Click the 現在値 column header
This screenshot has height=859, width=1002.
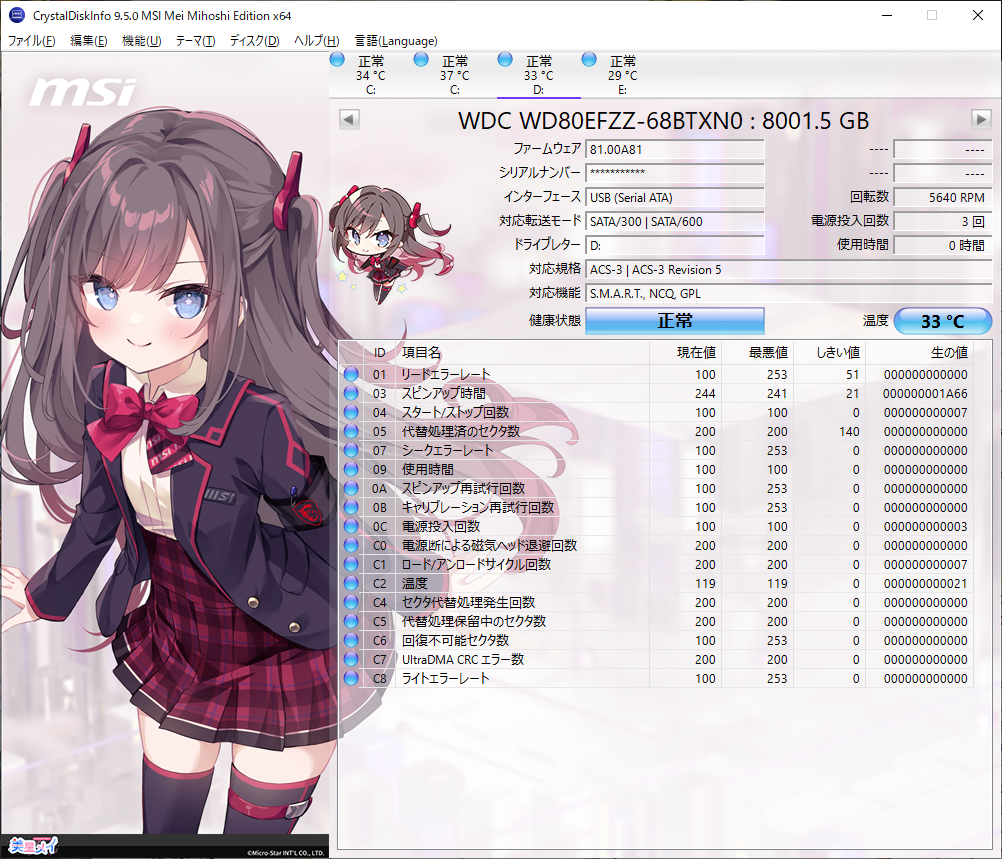pyautogui.click(x=686, y=352)
